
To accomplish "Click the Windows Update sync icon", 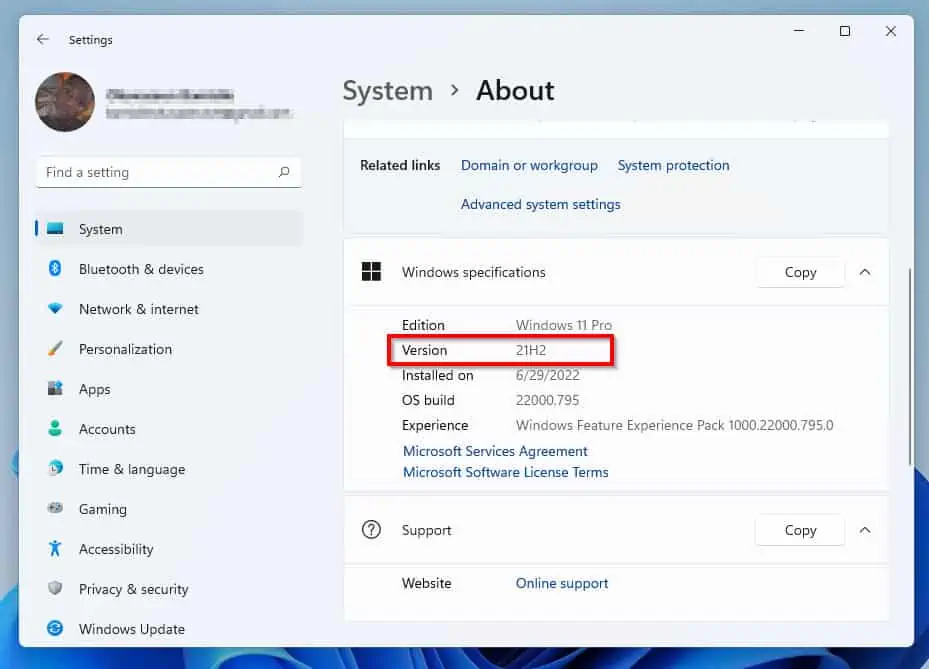I will coord(55,628).
